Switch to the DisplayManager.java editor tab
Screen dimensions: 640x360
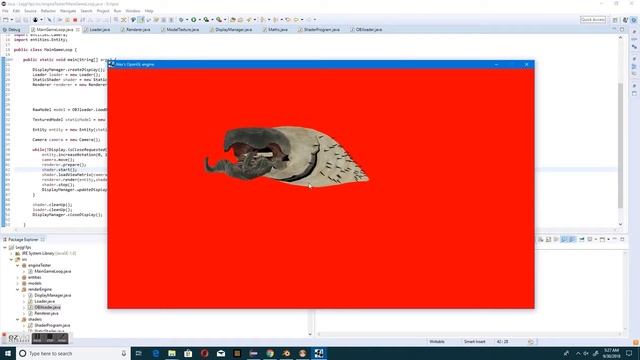tap(231, 29)
